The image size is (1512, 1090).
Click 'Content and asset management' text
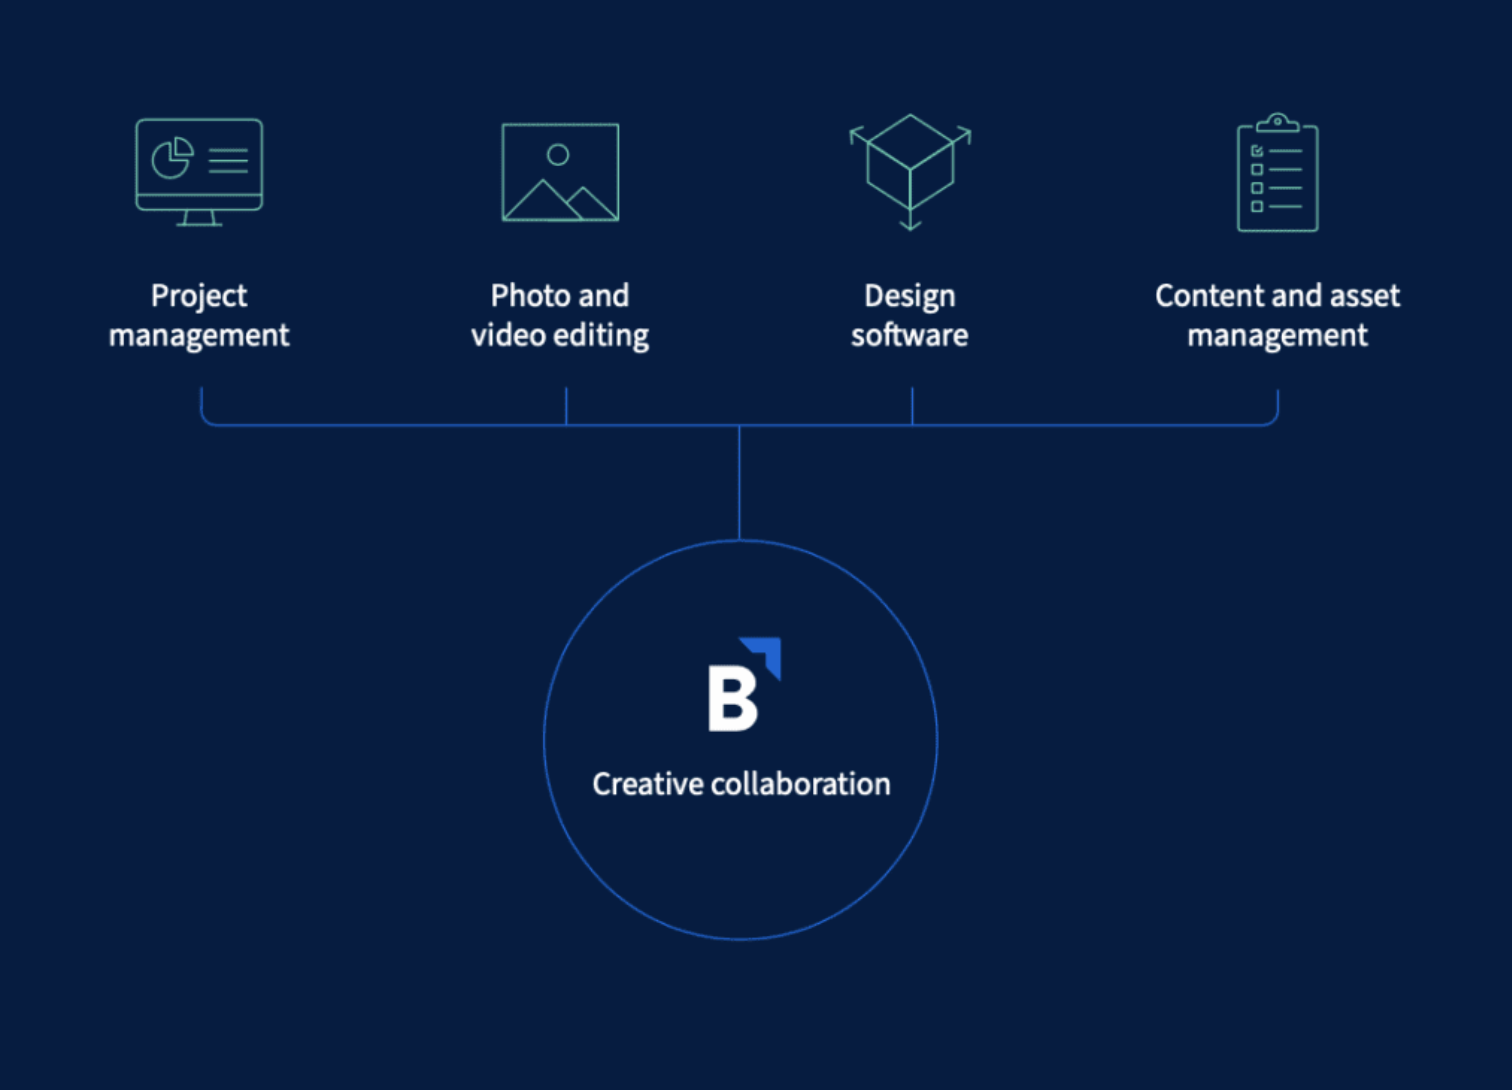[1277, 315]
